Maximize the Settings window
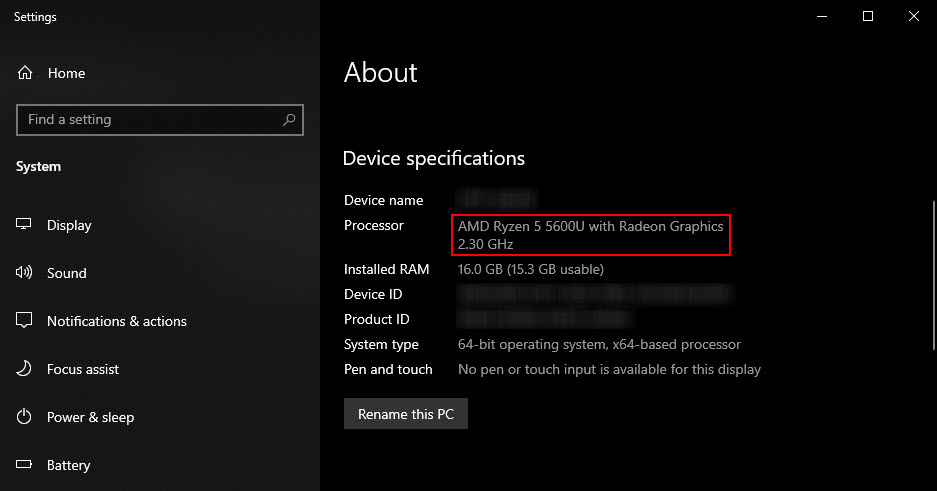Image resolution: width=937 pixels, height=491 pixels. coord(868,16)
